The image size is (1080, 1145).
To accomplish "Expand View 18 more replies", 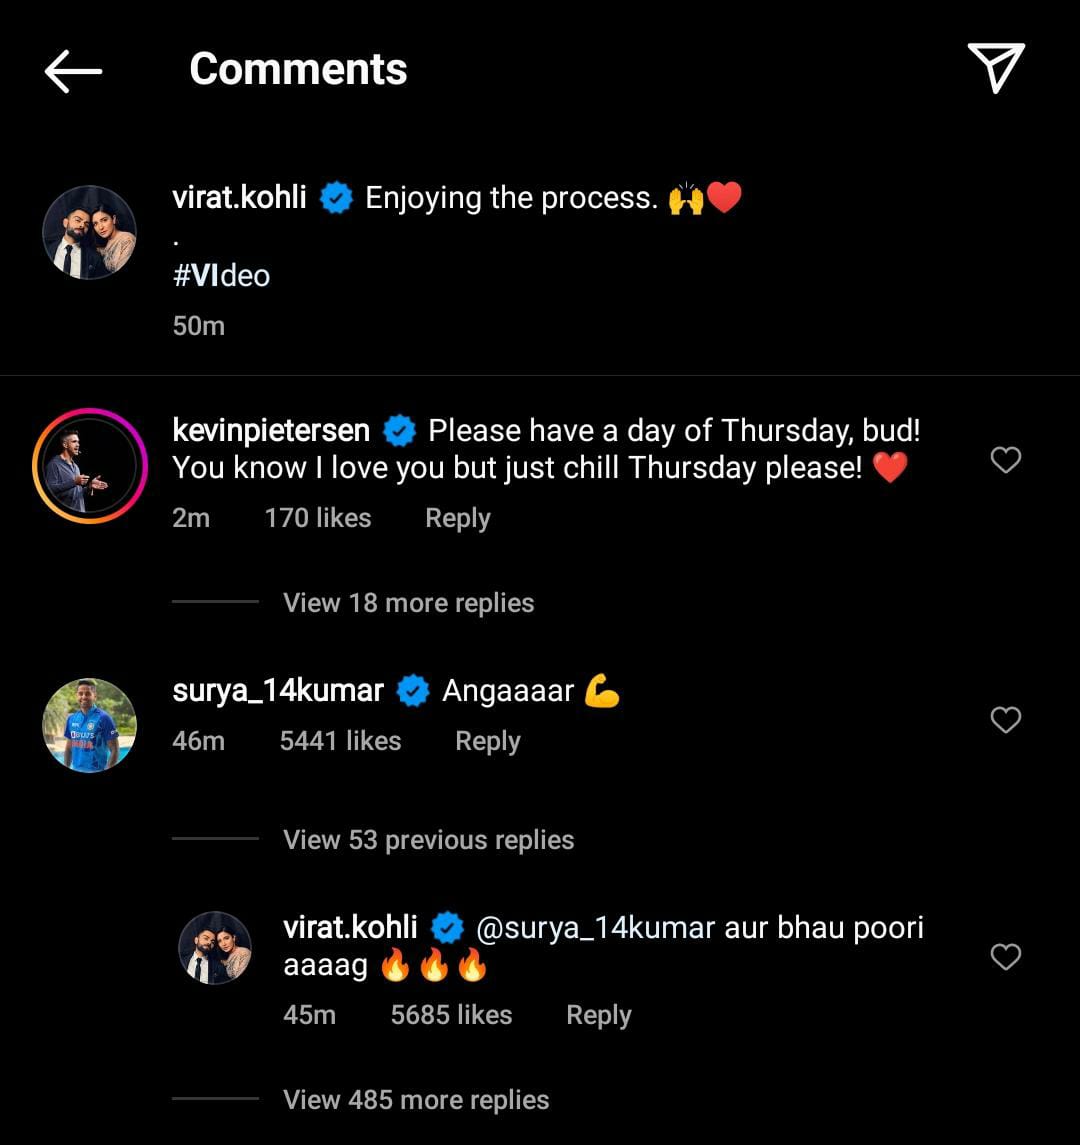I will pos(408,603).
